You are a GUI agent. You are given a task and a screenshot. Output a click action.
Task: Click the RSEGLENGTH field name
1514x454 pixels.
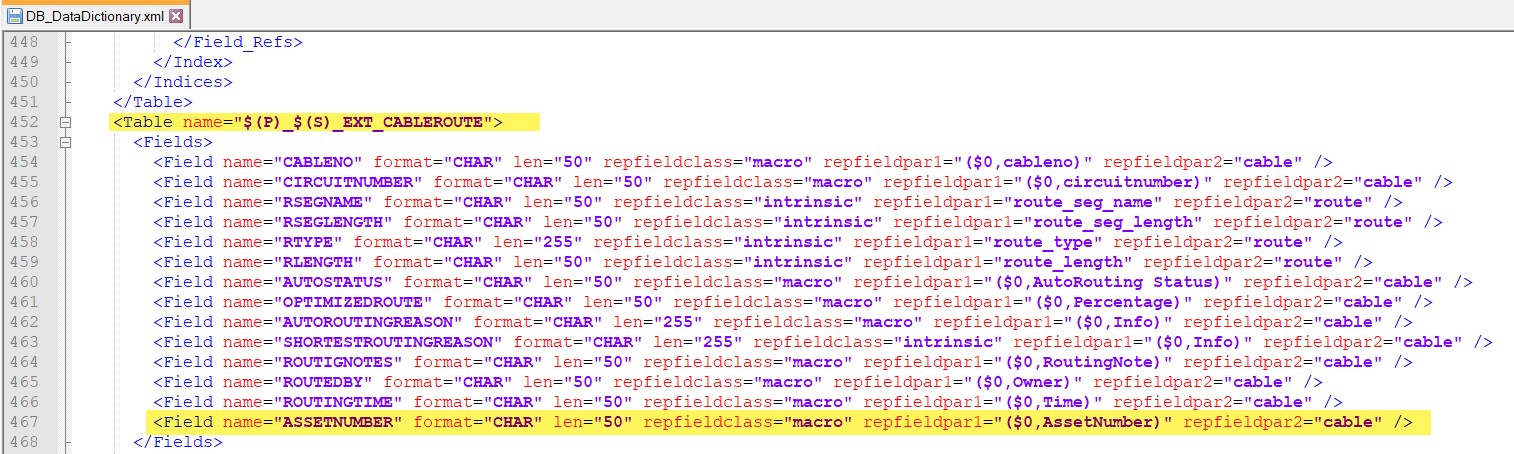[x=333, y=222]
